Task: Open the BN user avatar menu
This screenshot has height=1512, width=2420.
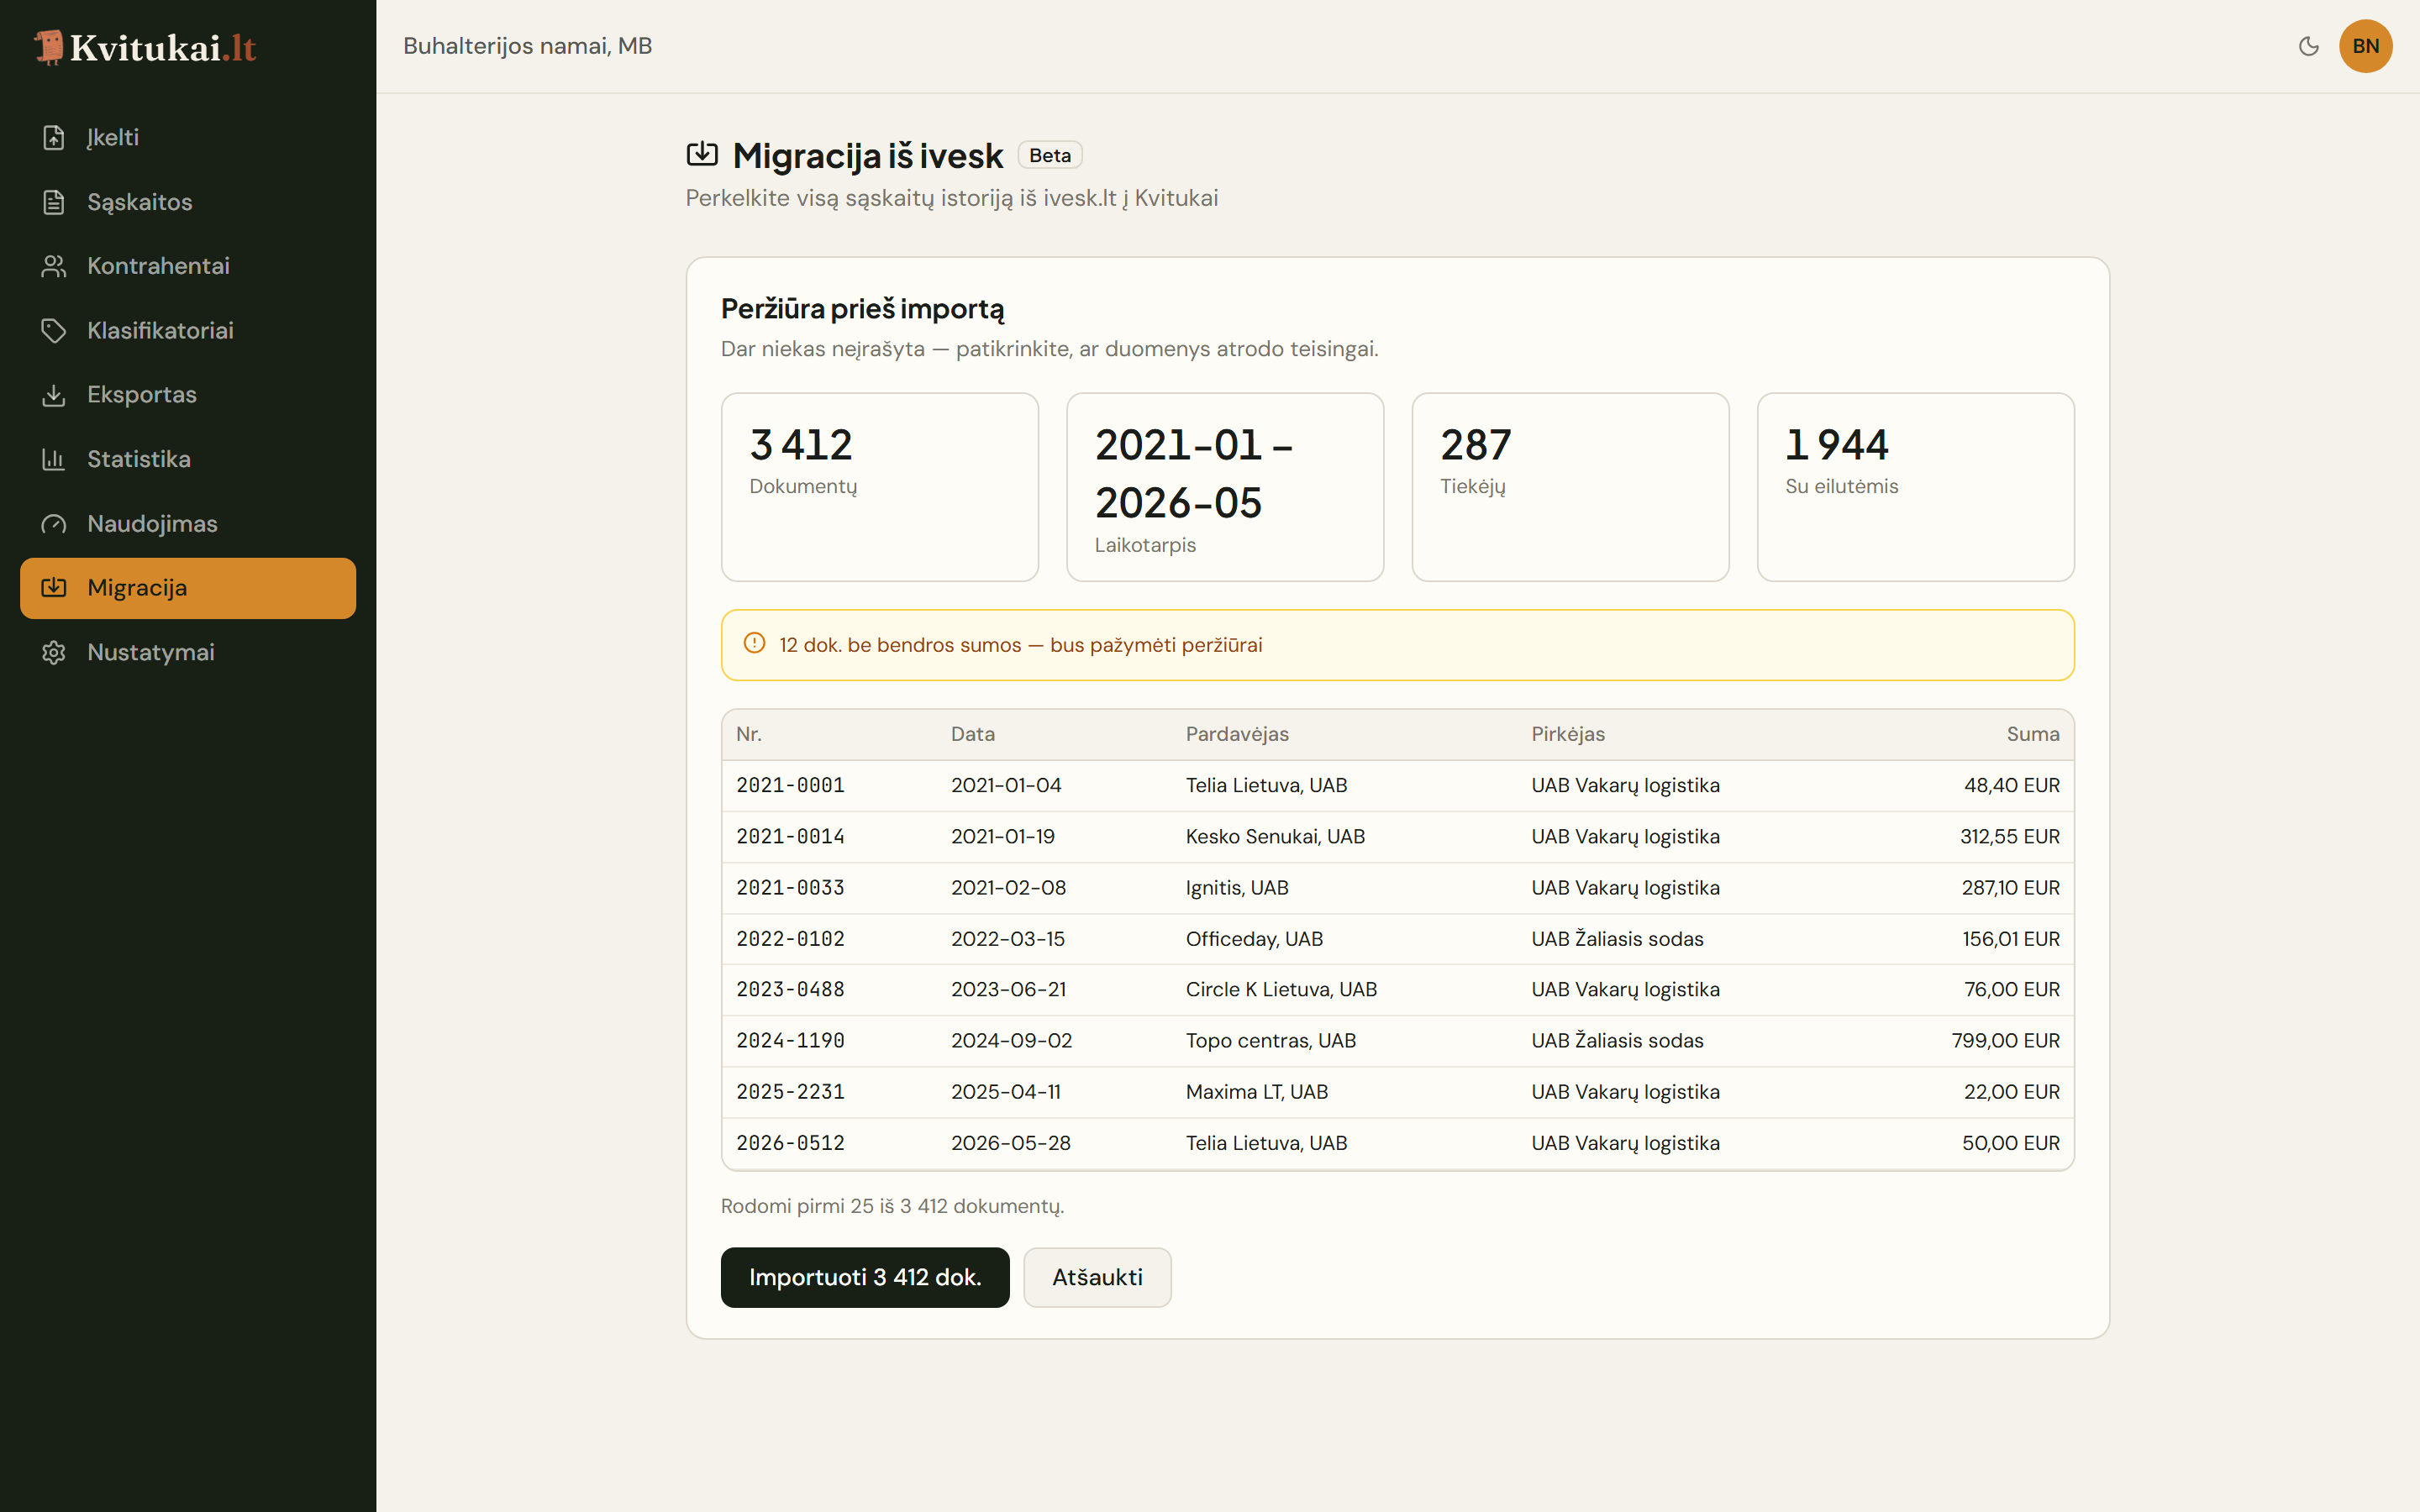Action: (2366, 46)
